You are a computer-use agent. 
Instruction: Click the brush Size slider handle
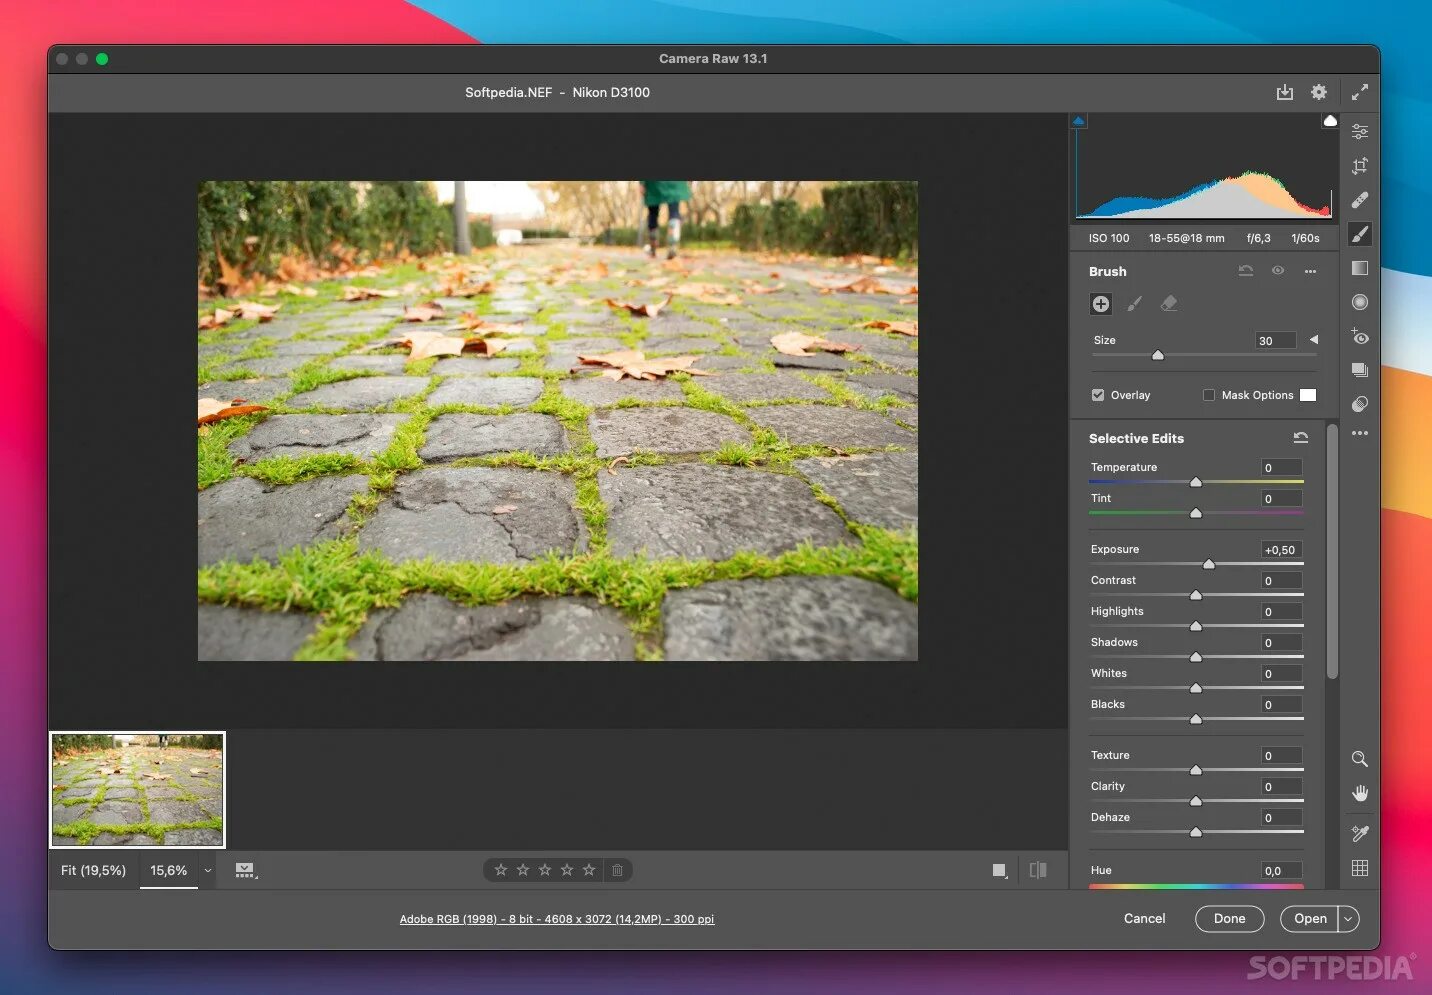[1158, 355]
